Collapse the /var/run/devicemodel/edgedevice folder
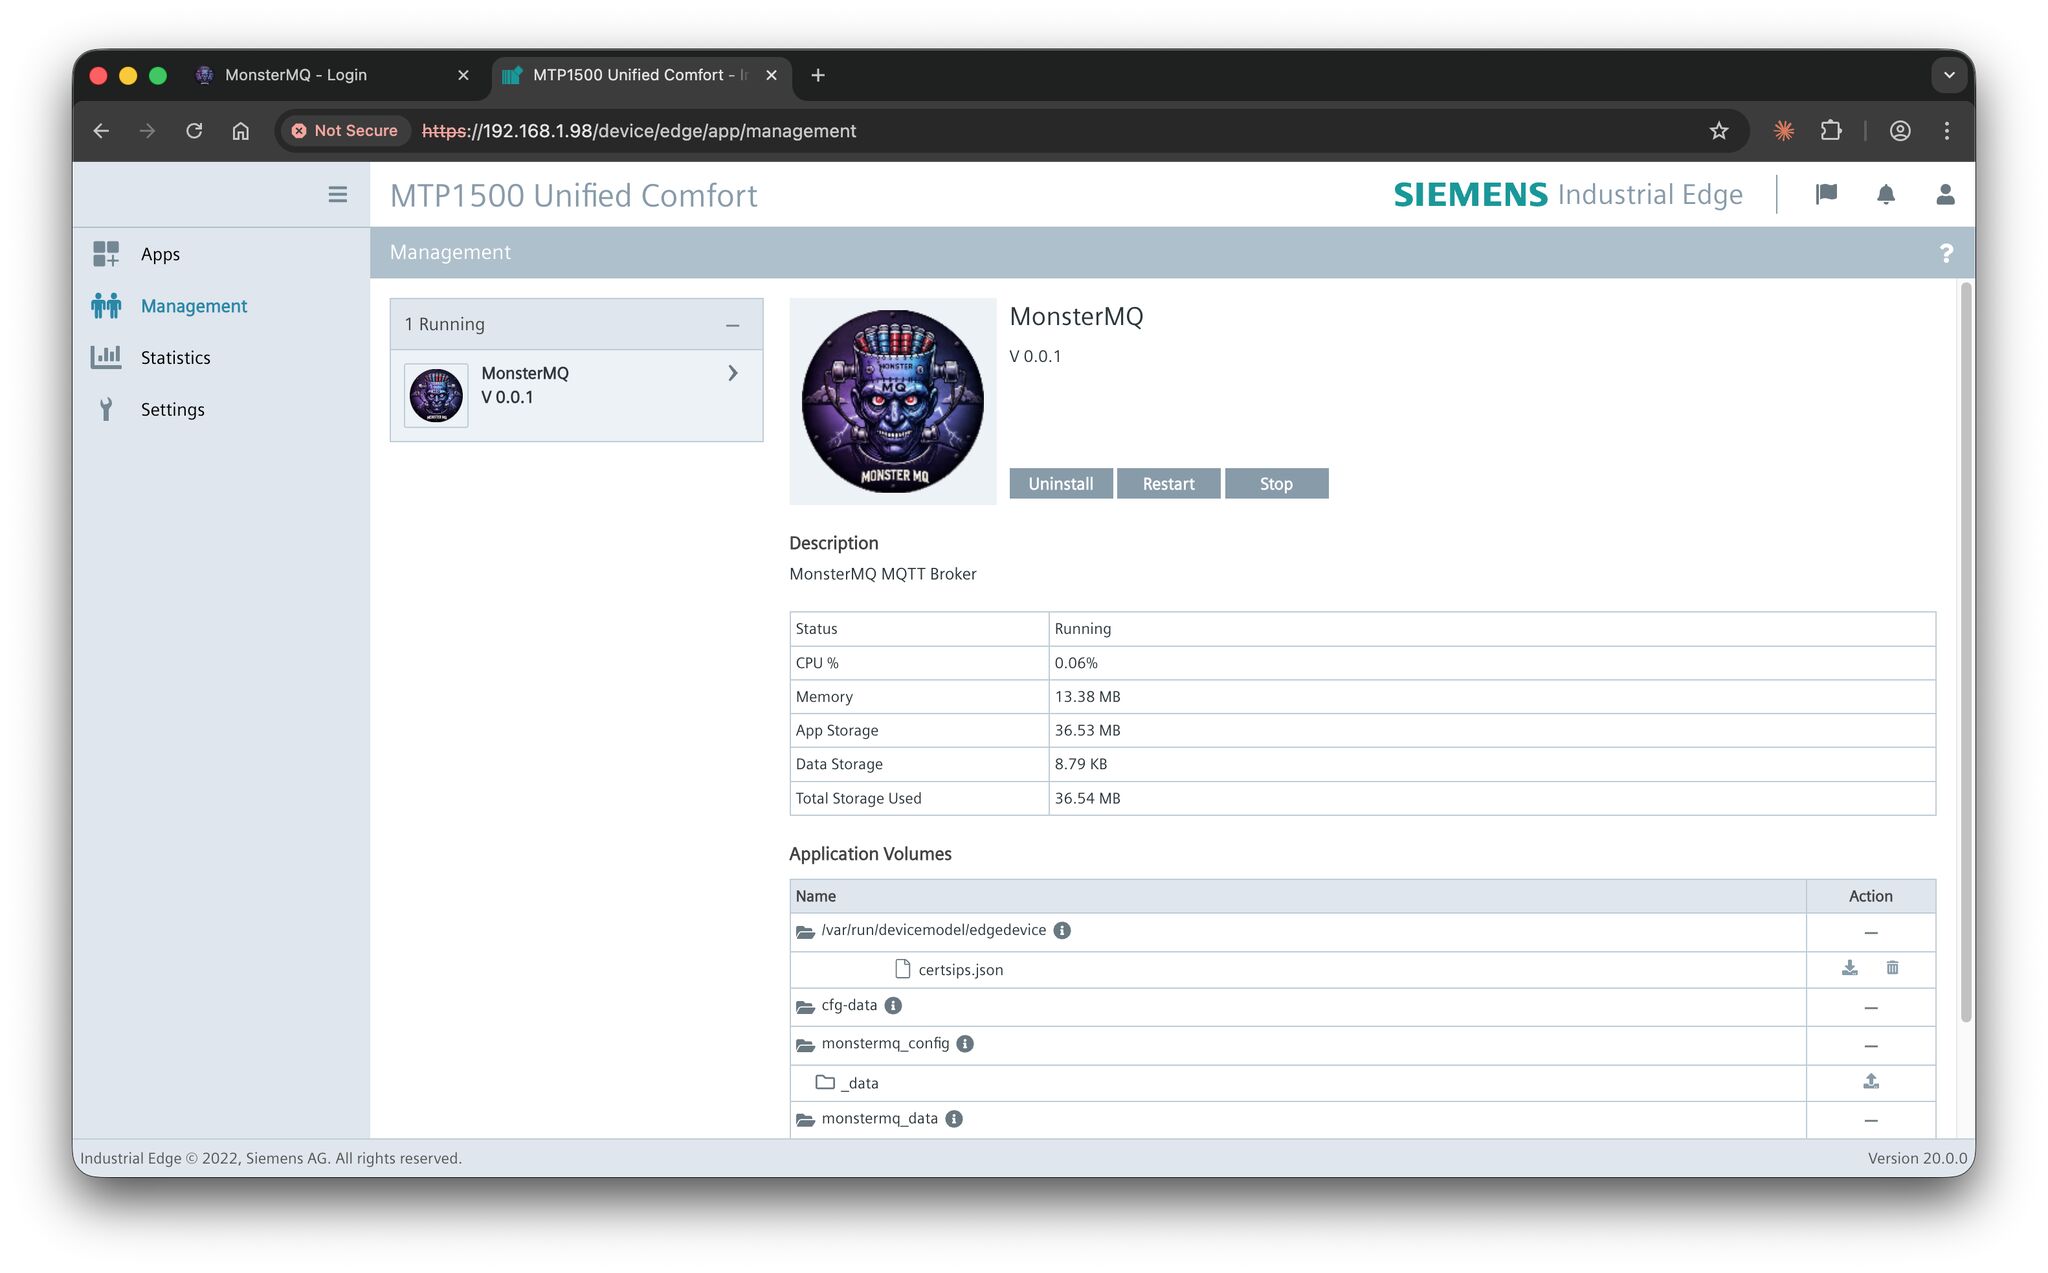The height and width of the screenshot is (1273, 2048). coord(805,931)
